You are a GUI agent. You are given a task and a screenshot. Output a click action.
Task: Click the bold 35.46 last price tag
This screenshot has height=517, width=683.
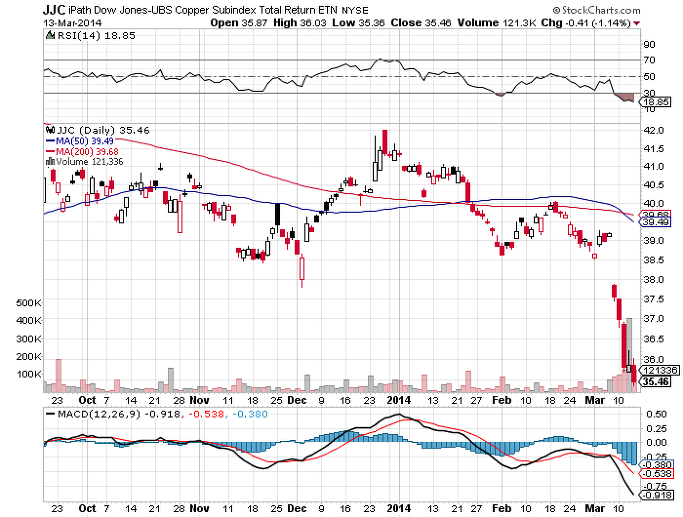point(655,381)
